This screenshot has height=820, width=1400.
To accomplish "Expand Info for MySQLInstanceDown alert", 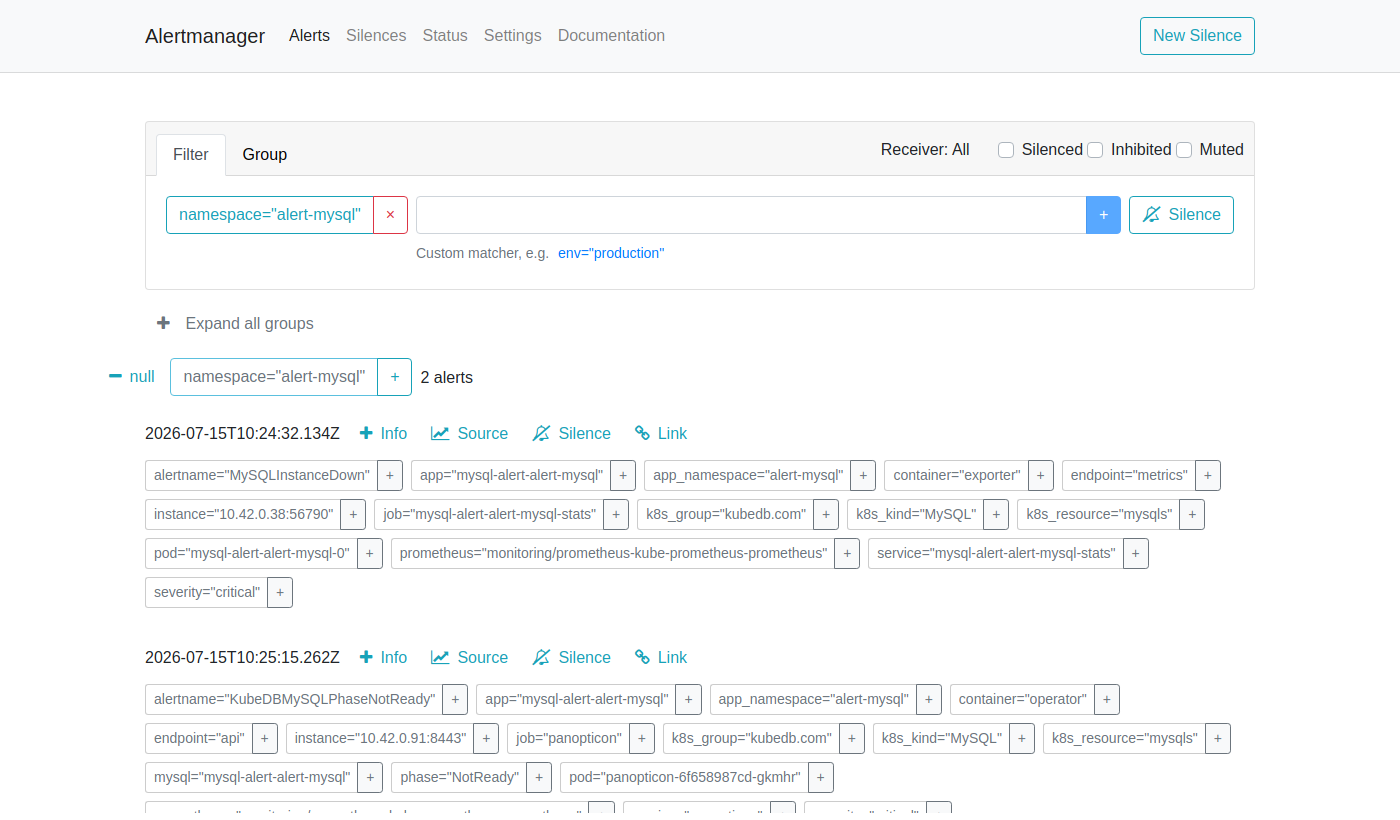I will point(383,433).
